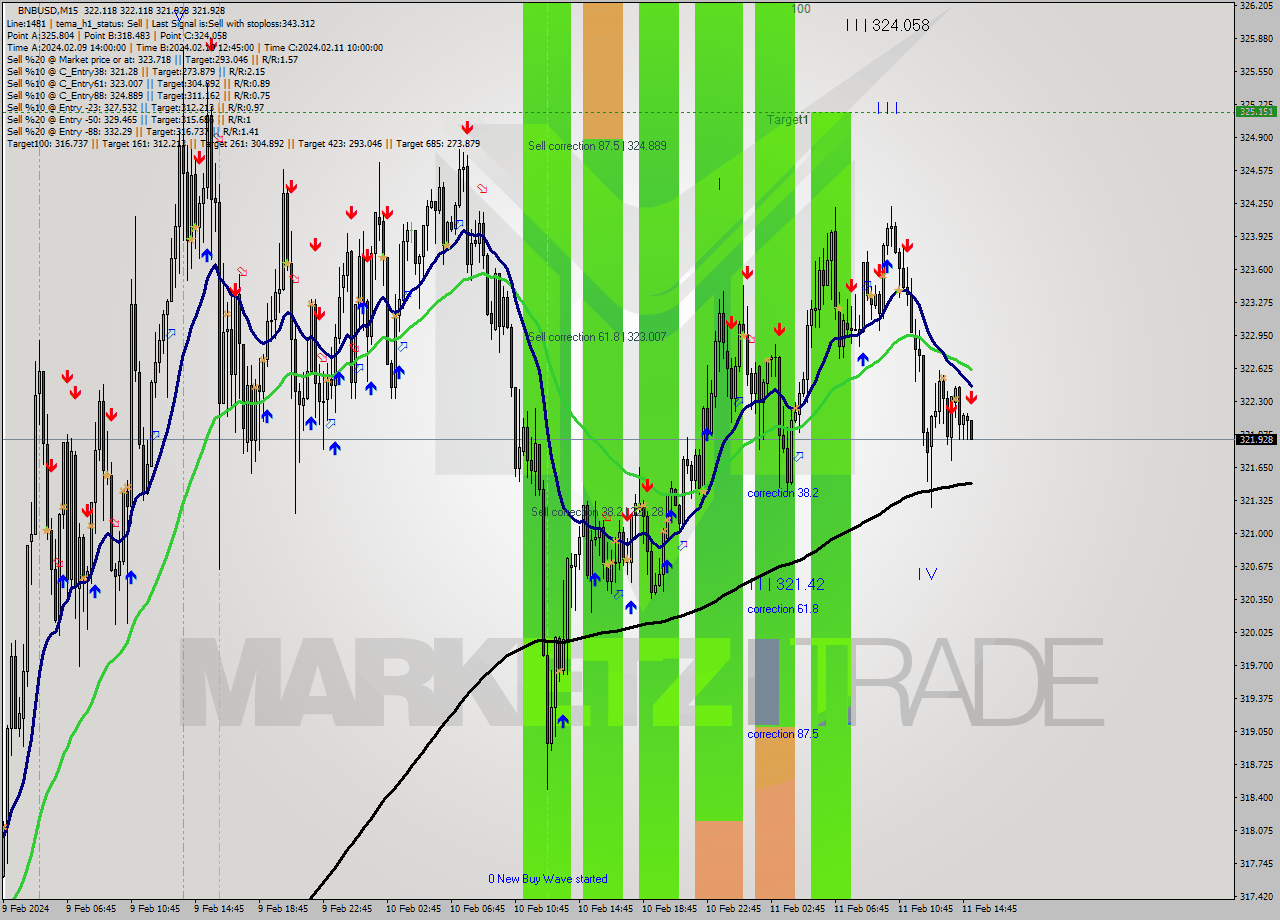Click the 317.420 value on the price axis
This screenshot has height=920, width=1280.
click(1256, 896)
